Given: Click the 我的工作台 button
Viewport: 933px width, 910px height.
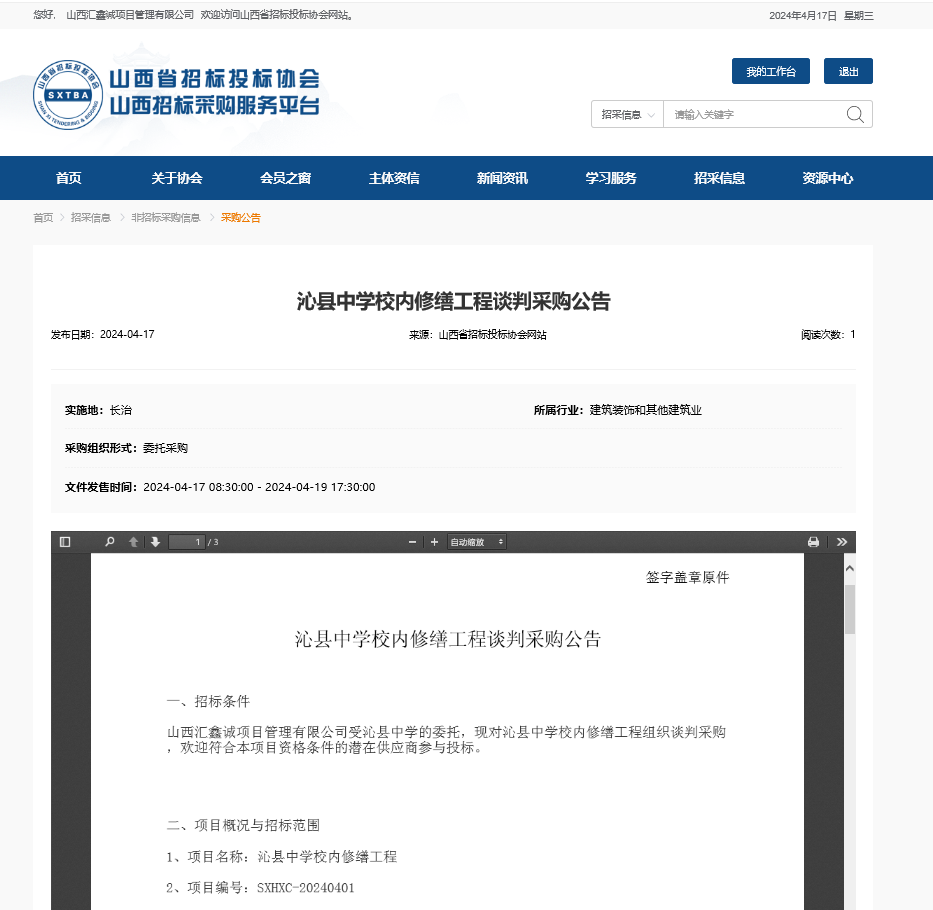Looking at the screenshot, I should coord(771,72).
